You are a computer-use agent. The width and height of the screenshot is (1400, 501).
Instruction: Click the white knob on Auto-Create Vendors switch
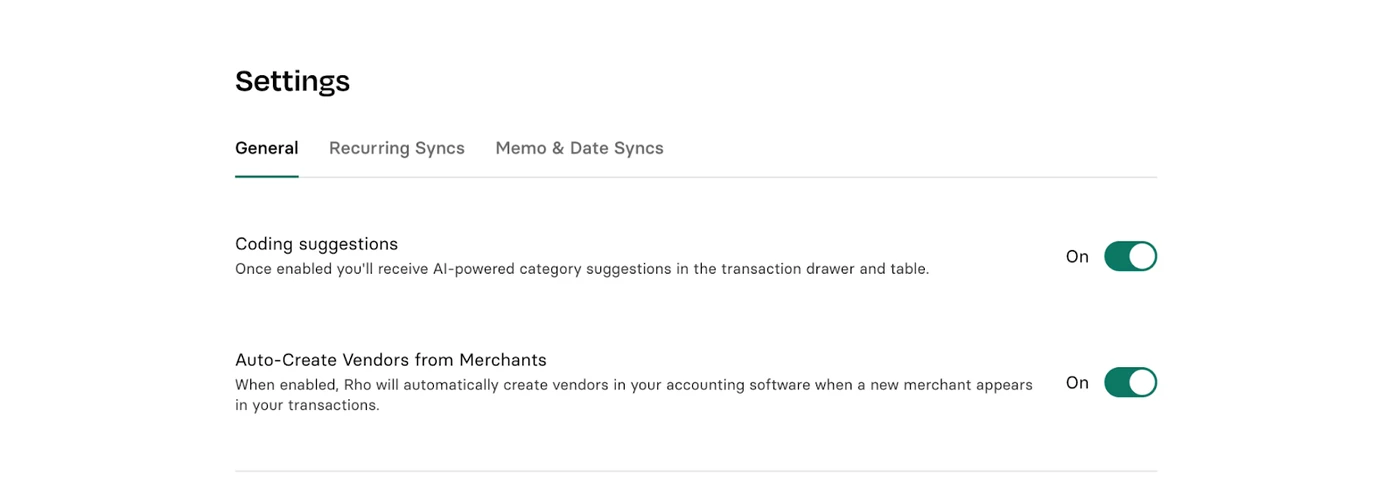1142,382
